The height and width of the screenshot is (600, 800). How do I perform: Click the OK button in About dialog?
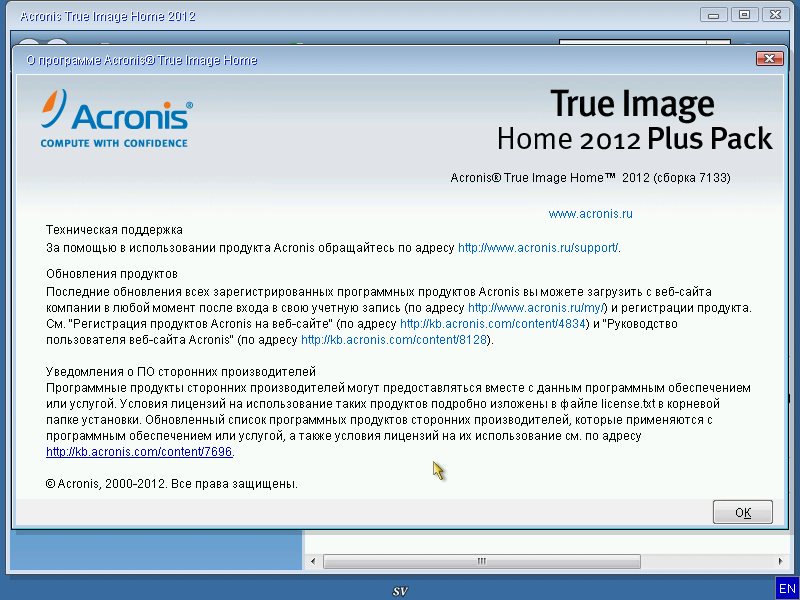(742, 512)
